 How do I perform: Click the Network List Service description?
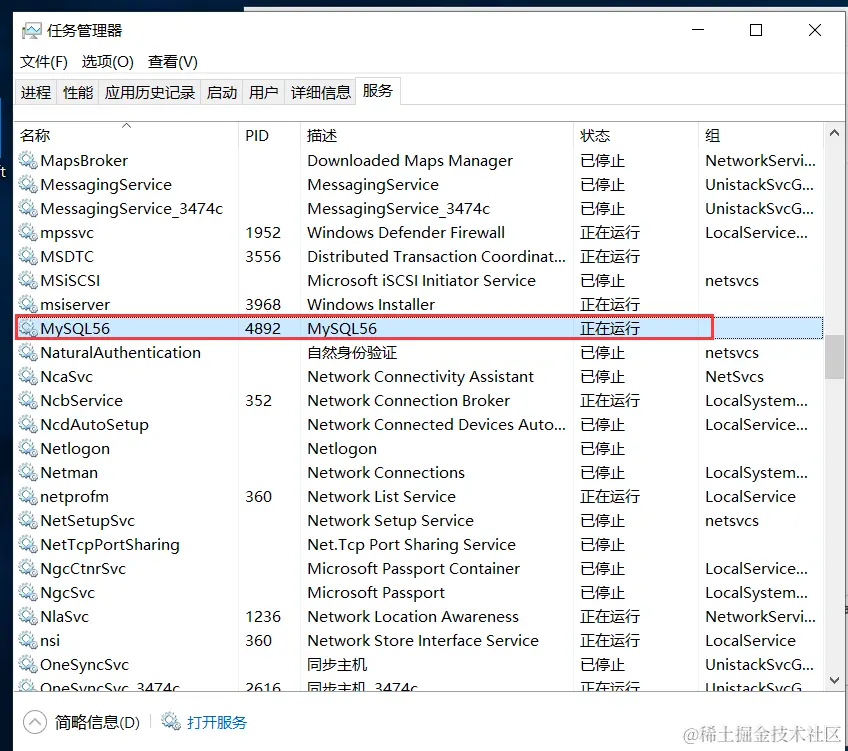382,496
